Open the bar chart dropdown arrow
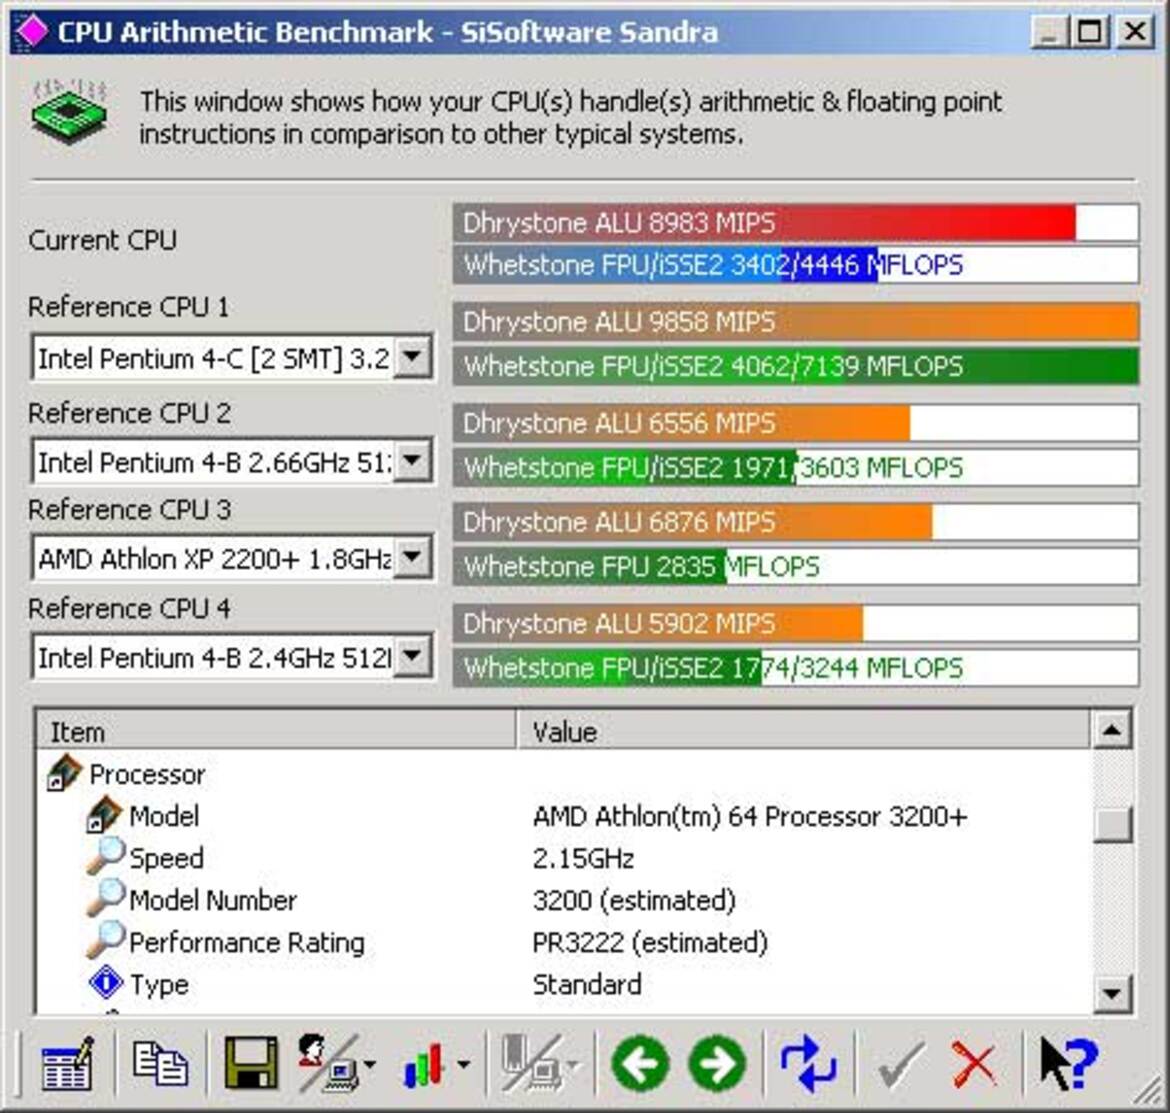The width and height of the screenshot is (1170, 1113). click(463, 1064)
